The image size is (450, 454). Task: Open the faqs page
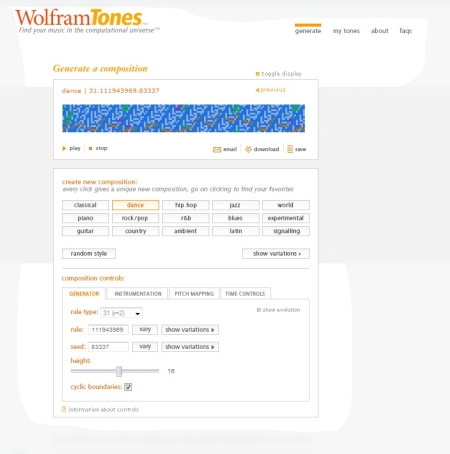[x=406, y=31]
